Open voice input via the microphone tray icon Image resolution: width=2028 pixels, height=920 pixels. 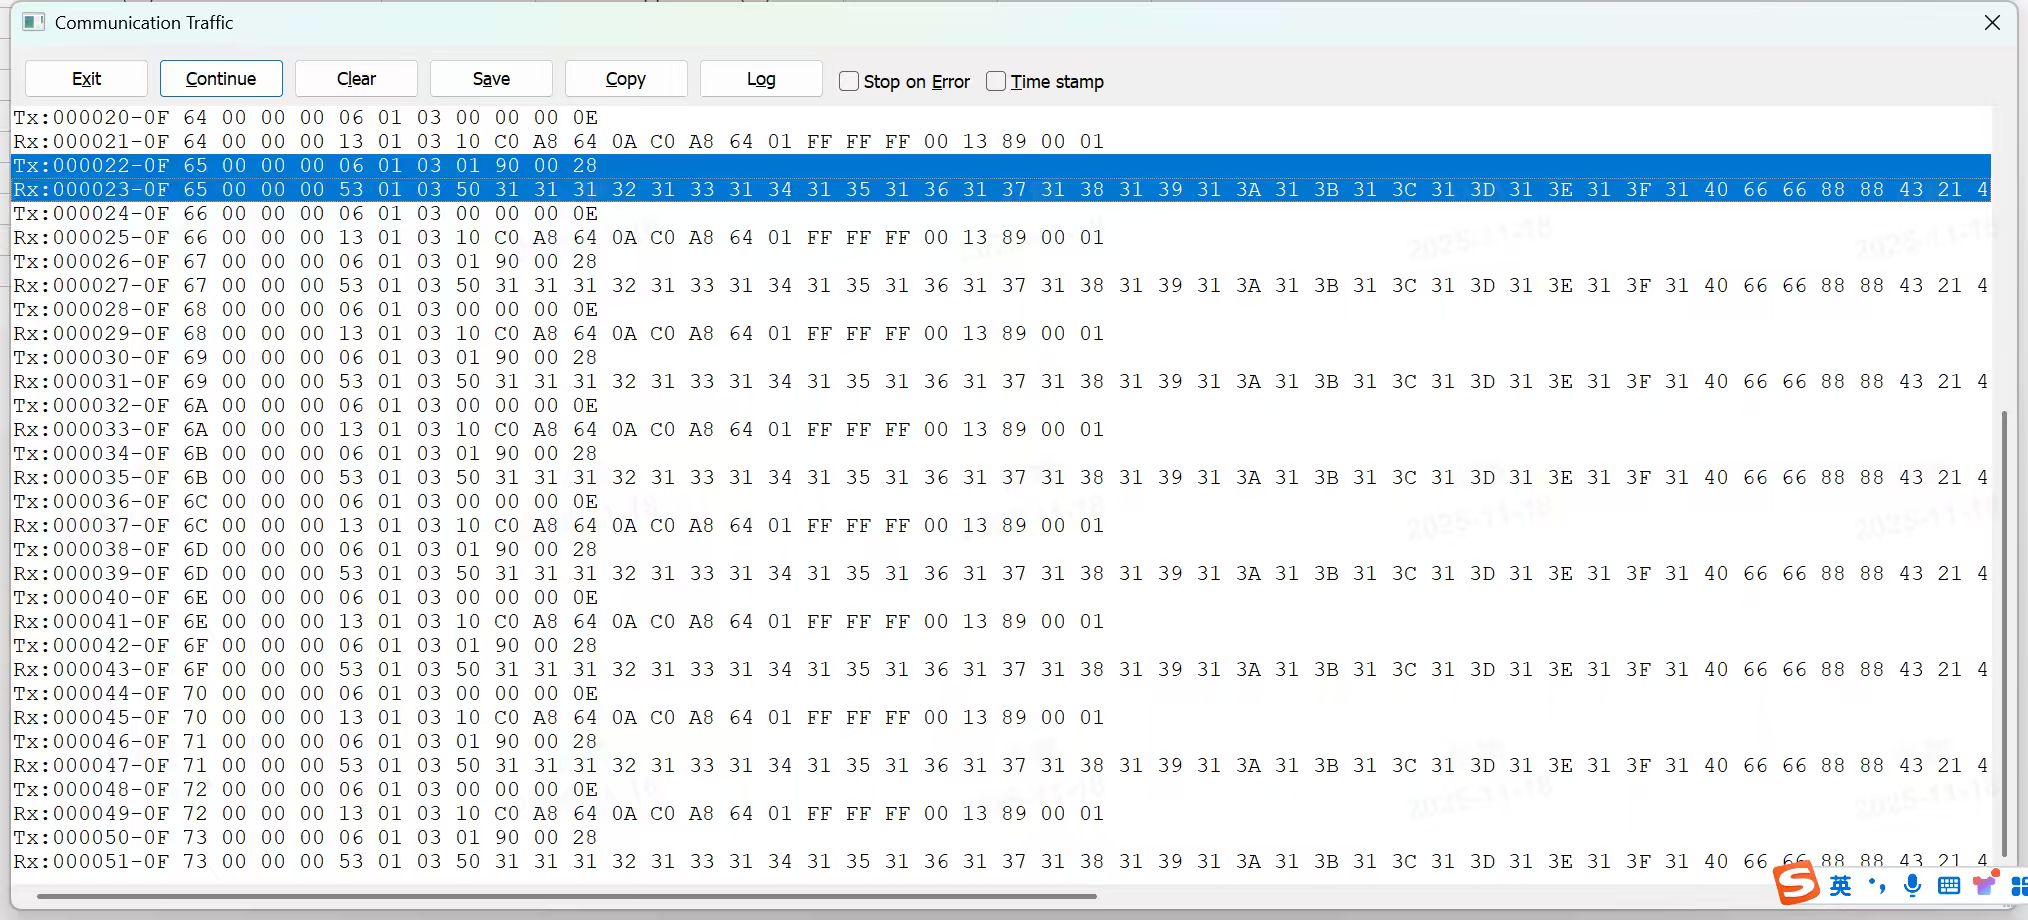point(1913,884)
